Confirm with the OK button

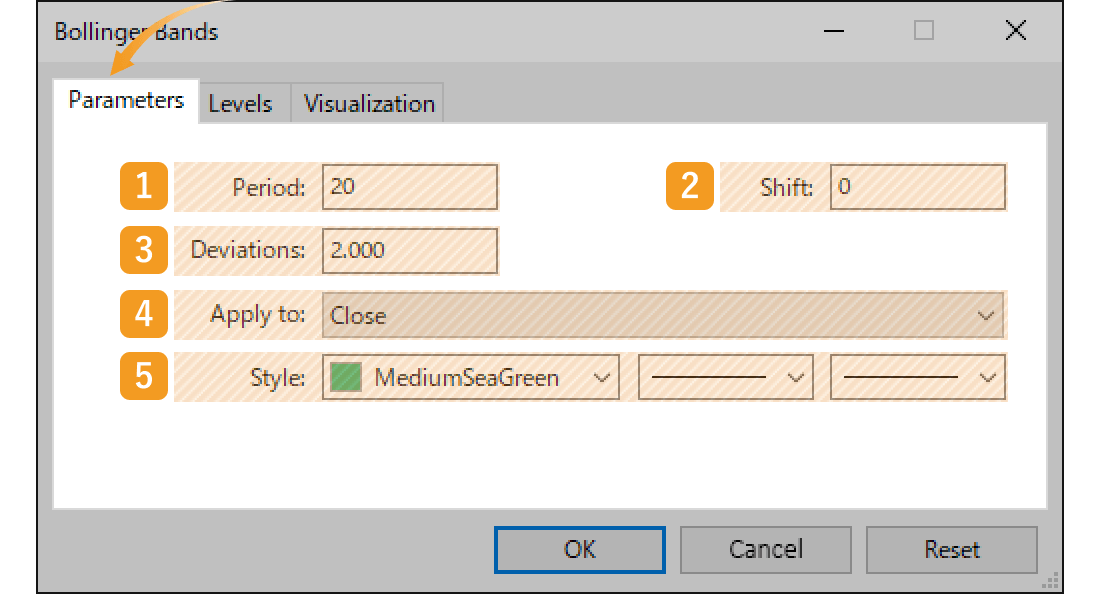[579, 550]
